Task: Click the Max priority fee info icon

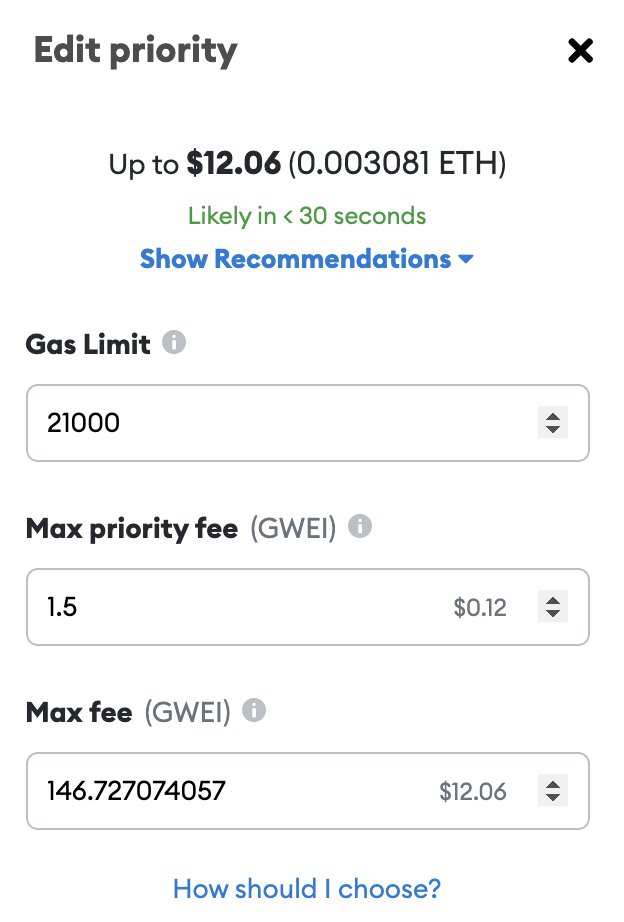Action: tap(361, 527)
